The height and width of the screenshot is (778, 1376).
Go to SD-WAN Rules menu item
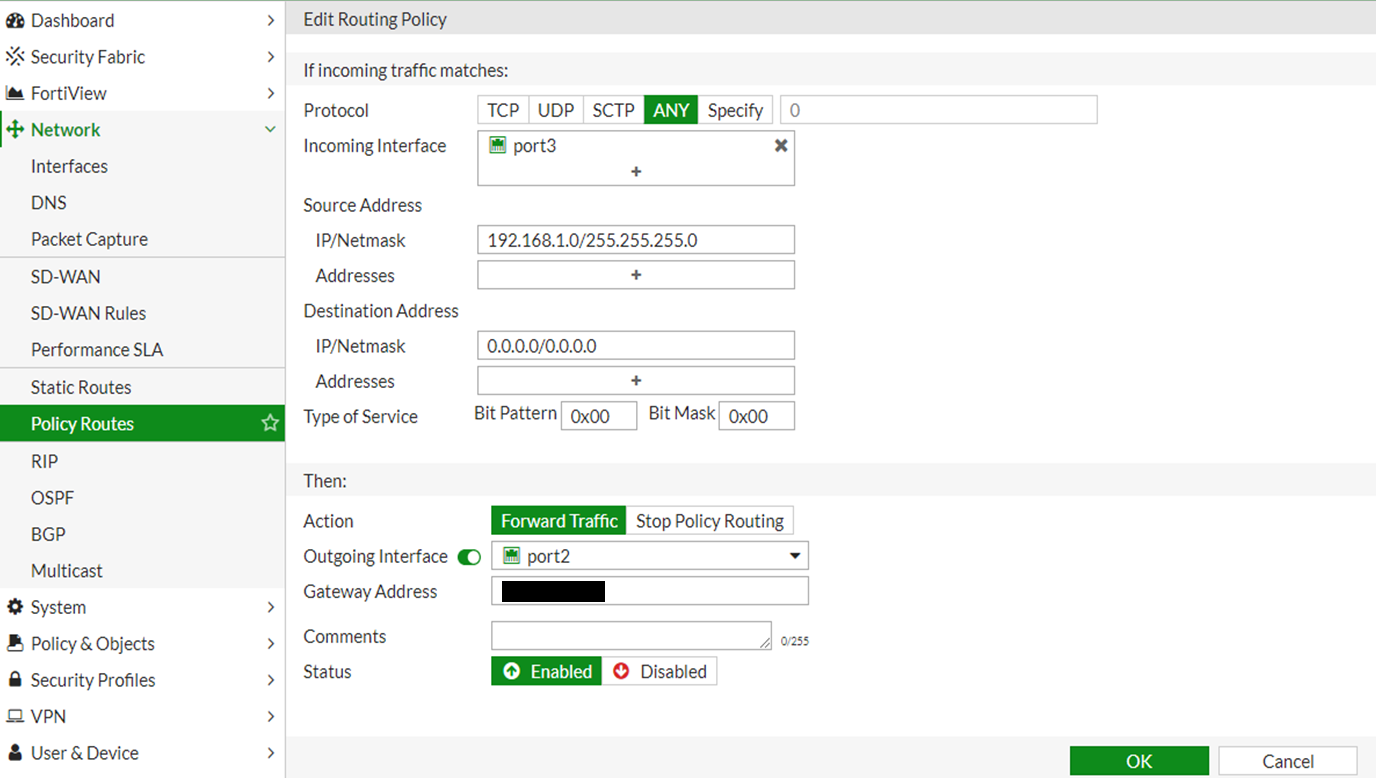88,313
